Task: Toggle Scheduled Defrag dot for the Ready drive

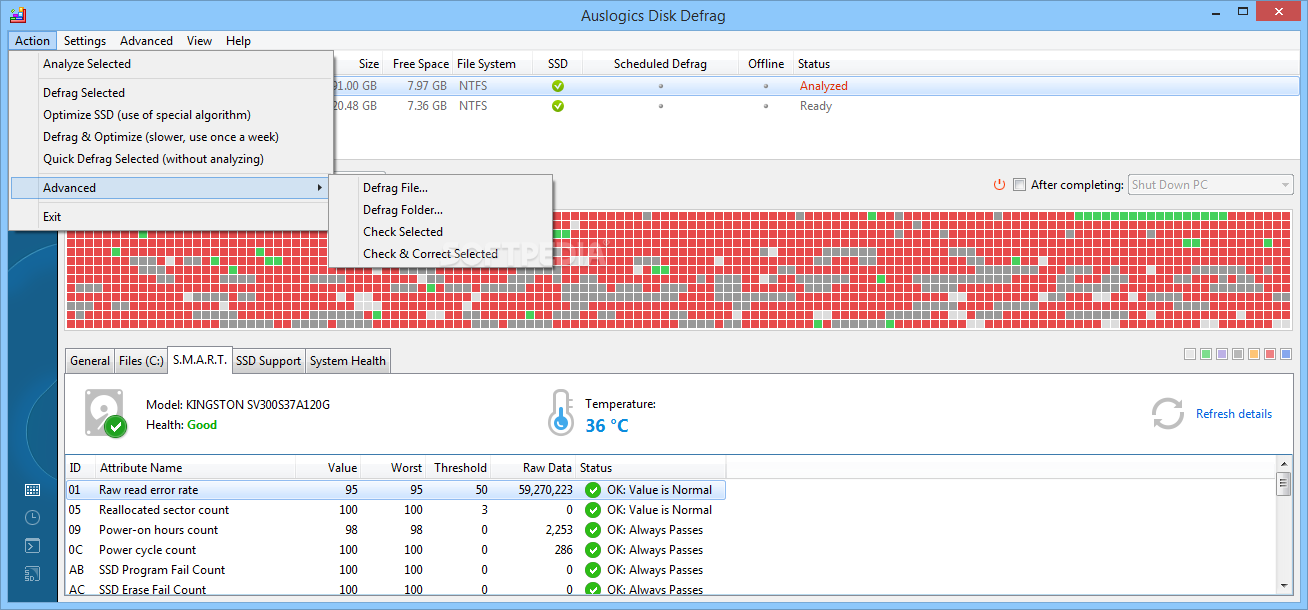Action: tap(660, 106)
